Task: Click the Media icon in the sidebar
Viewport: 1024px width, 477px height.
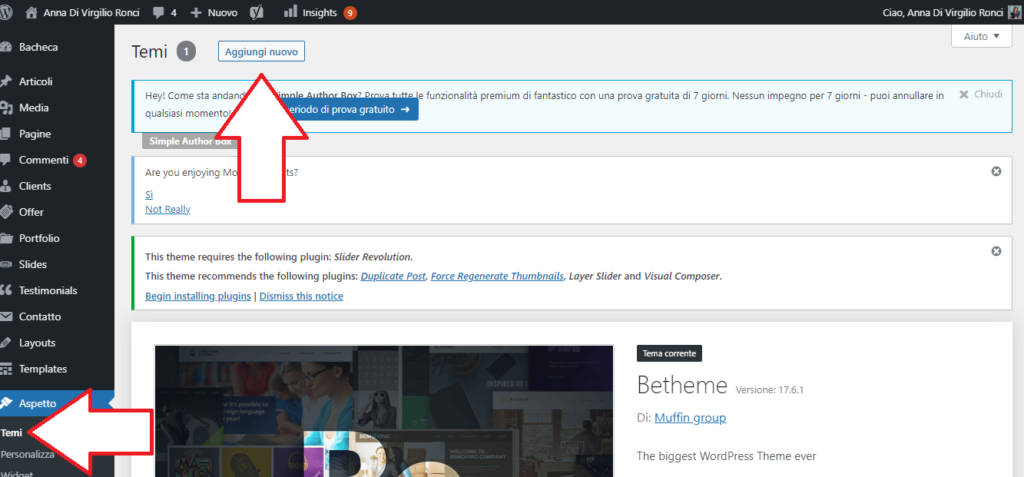Action: (6, 108)
